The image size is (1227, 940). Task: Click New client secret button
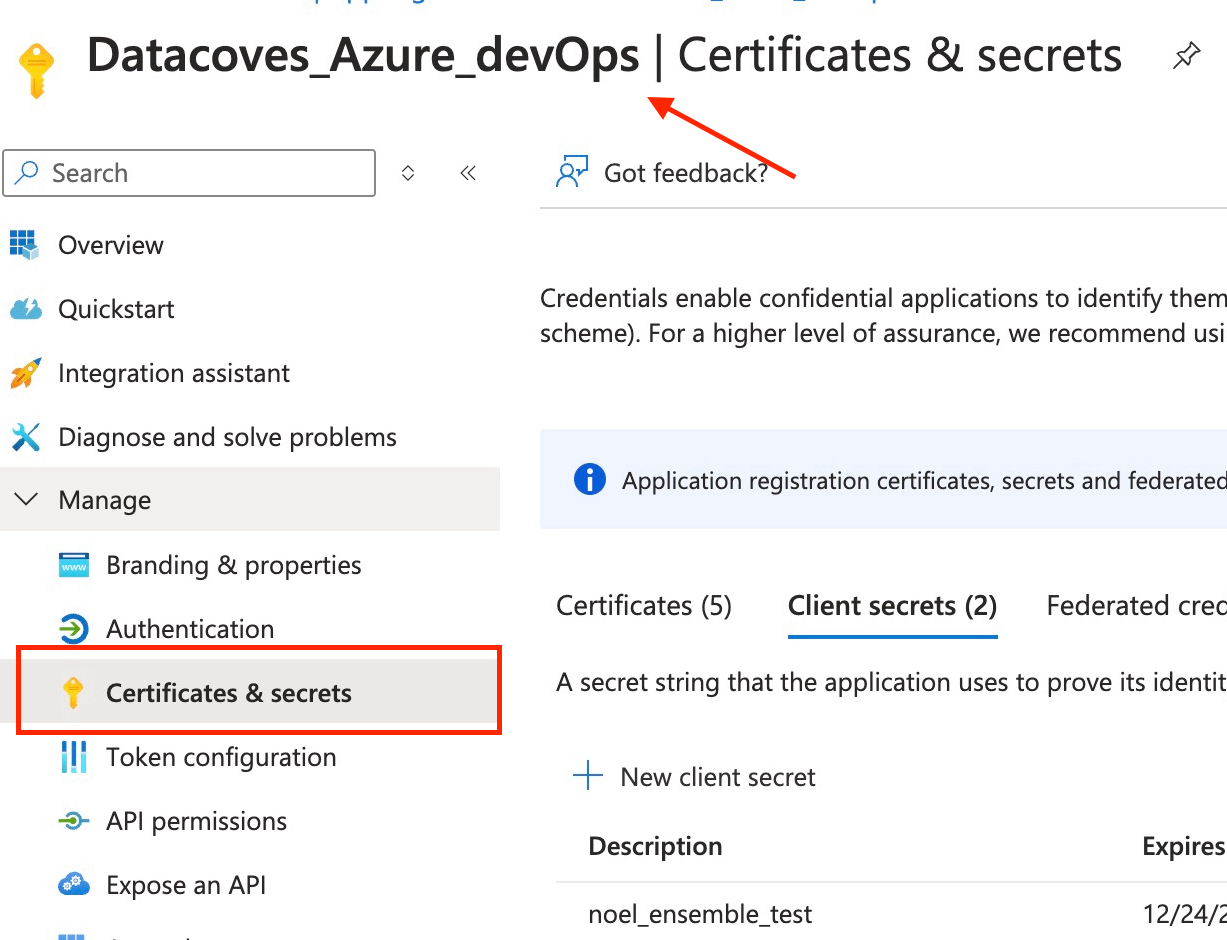694,777
